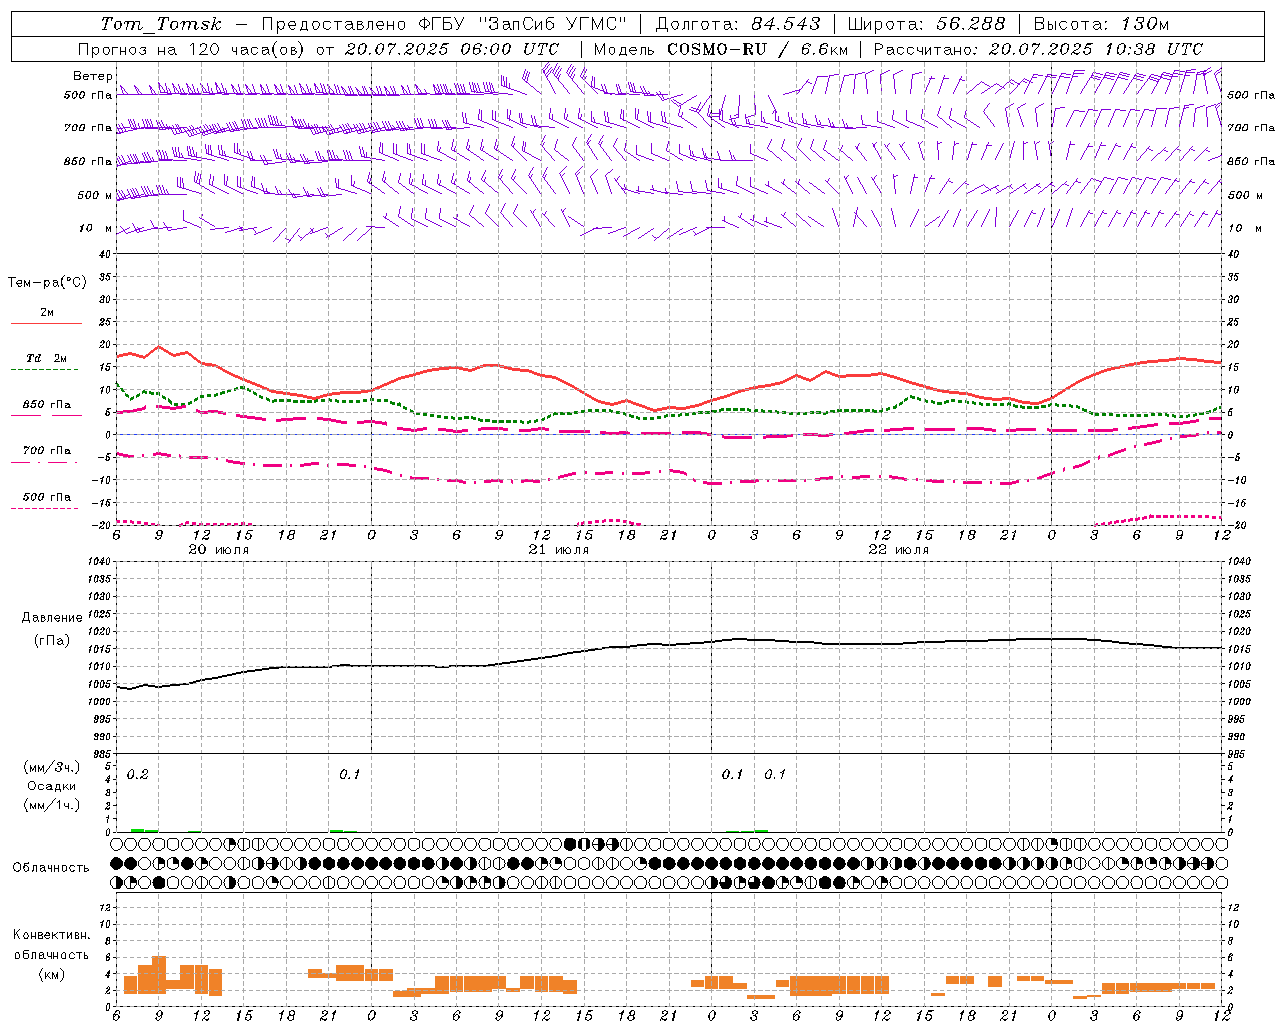
Task: Click the (км) unit under convective cloudiness
Action: point(52,974)
